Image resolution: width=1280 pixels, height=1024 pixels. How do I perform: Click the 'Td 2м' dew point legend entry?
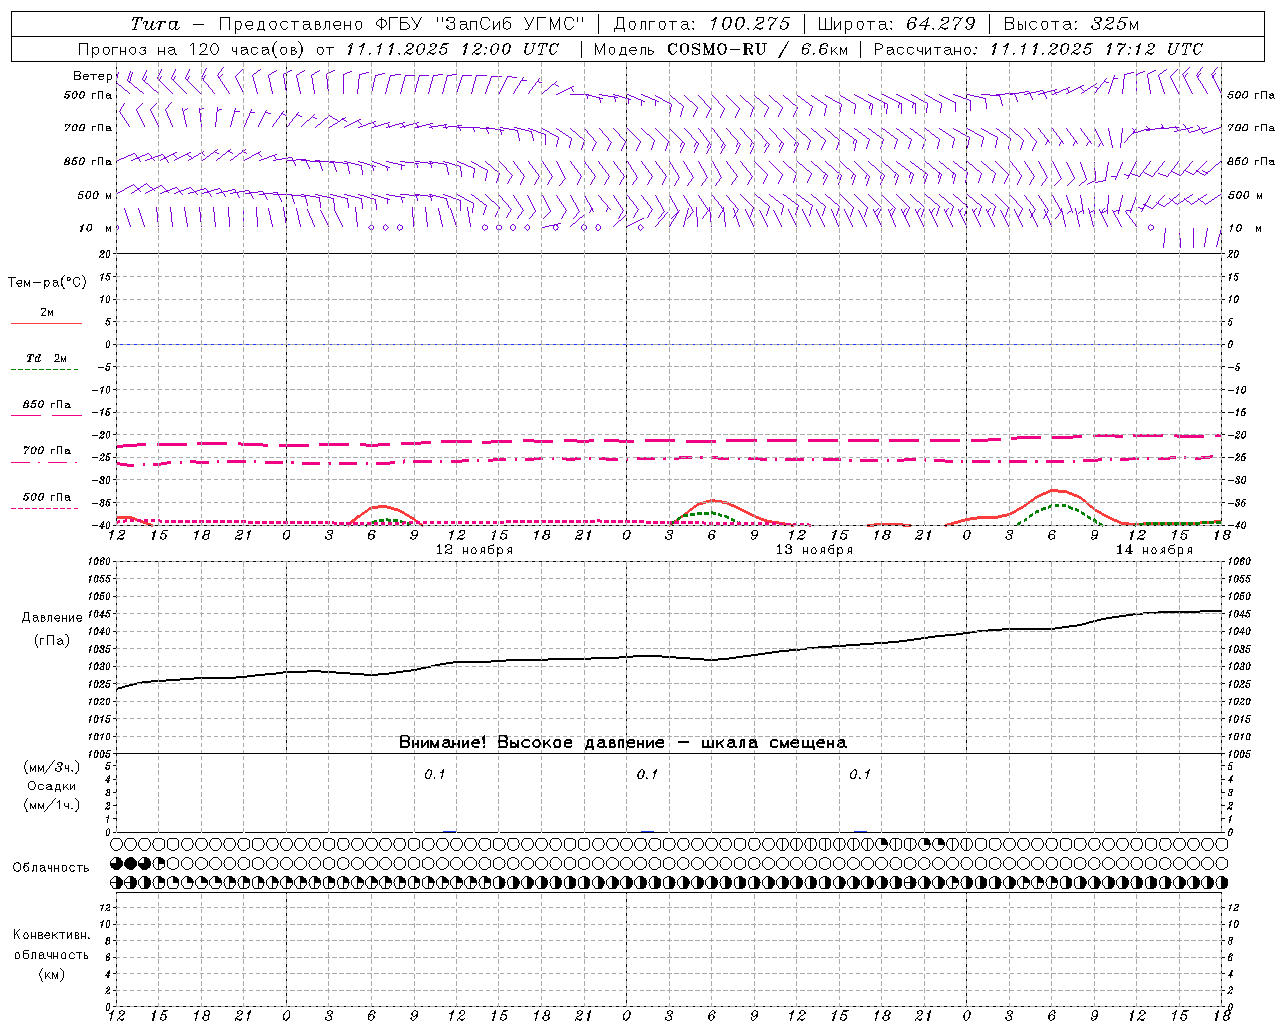[46, 358]
